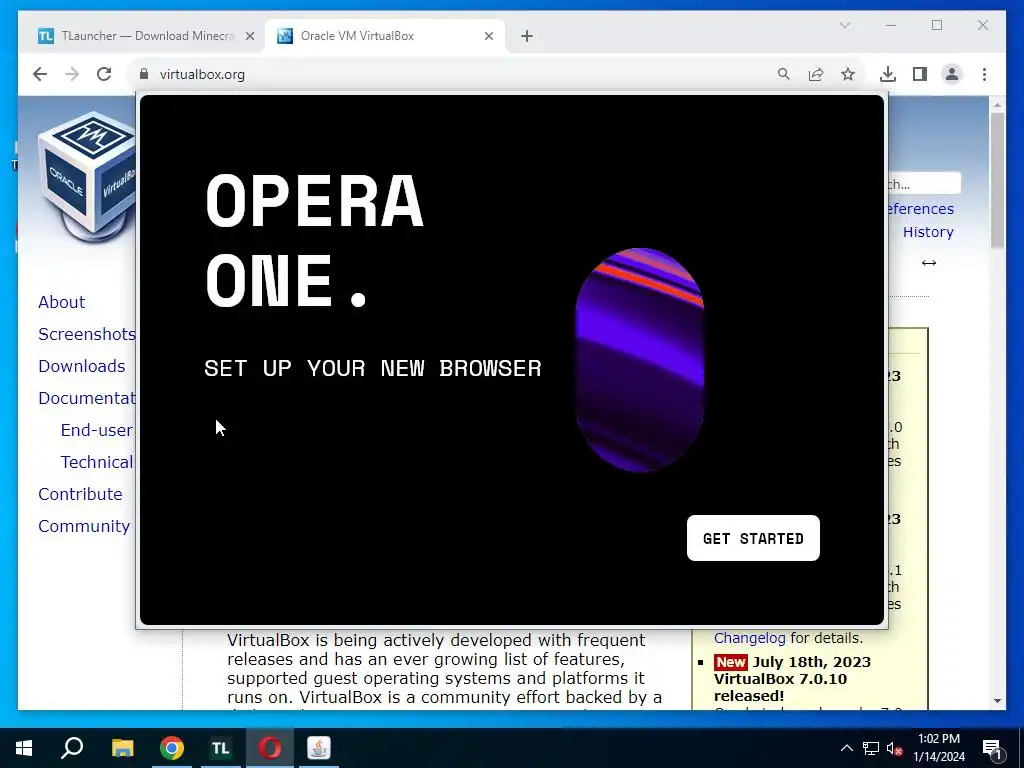Switch to Google Chrome on the taskbar
The width and height of the screenshot is (1024, 768).
[x=172, y=748]
